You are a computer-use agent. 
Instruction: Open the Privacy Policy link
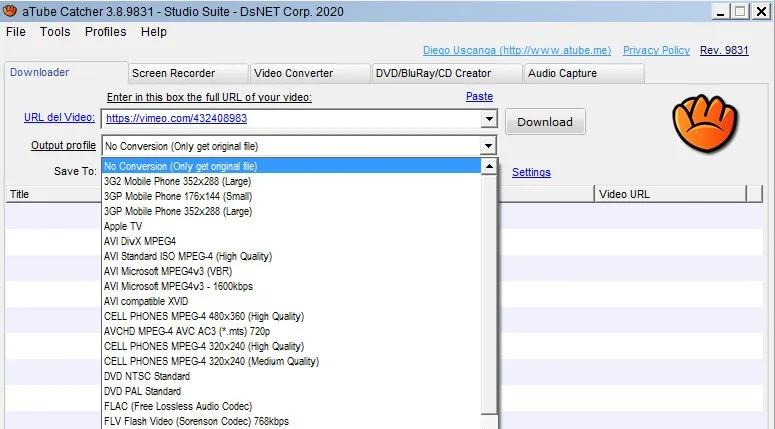tap(656, 50)
